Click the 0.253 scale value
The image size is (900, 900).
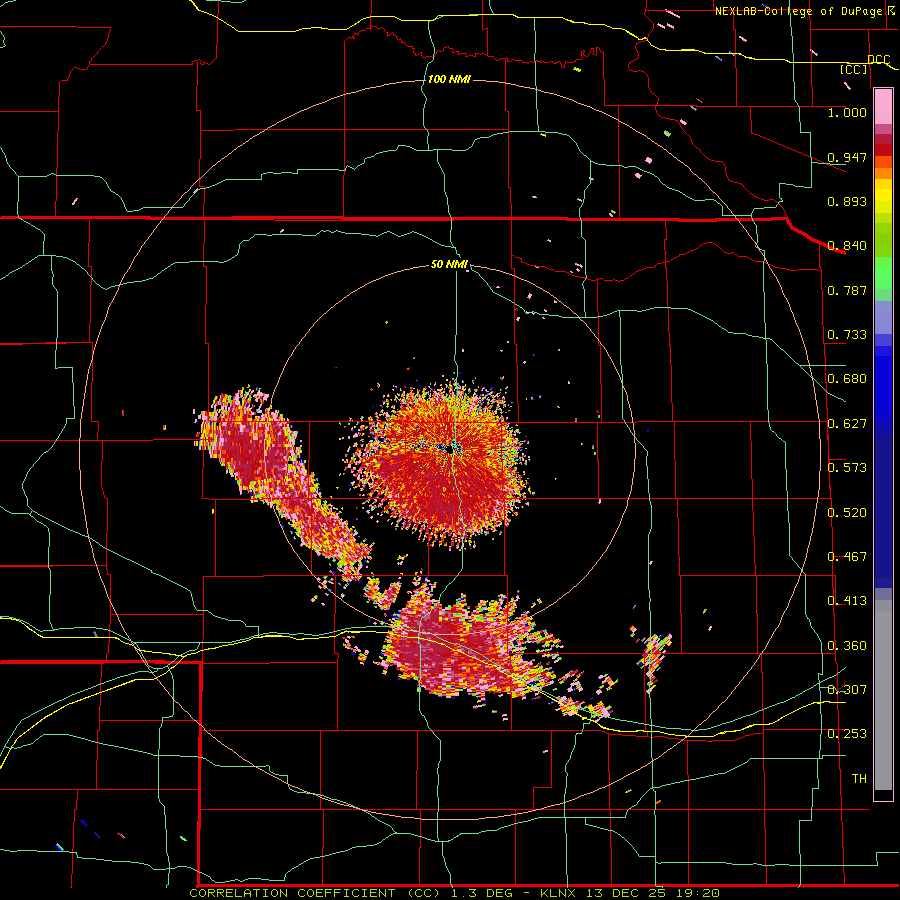(x=847, y=734)
